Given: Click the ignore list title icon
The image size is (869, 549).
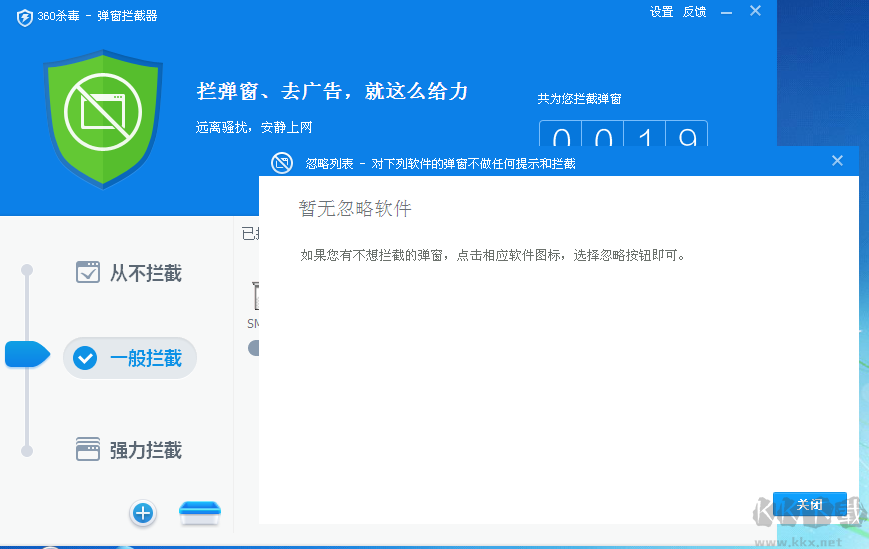Looking at the screenshot, I should pyautogui.click(x=282, y=163).
